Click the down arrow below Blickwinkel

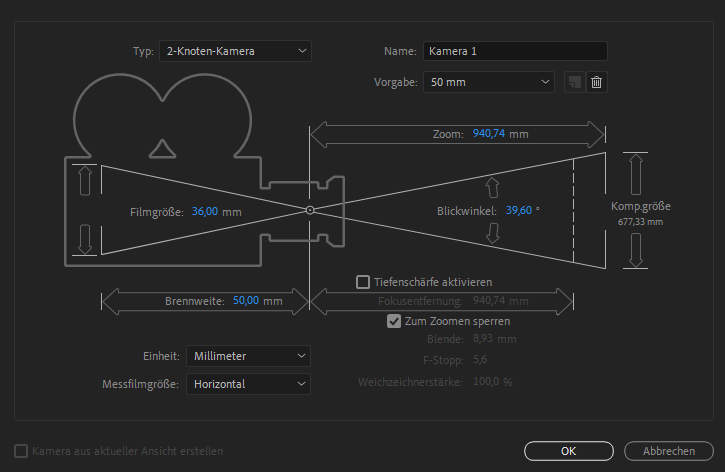(x=491, y=234)
